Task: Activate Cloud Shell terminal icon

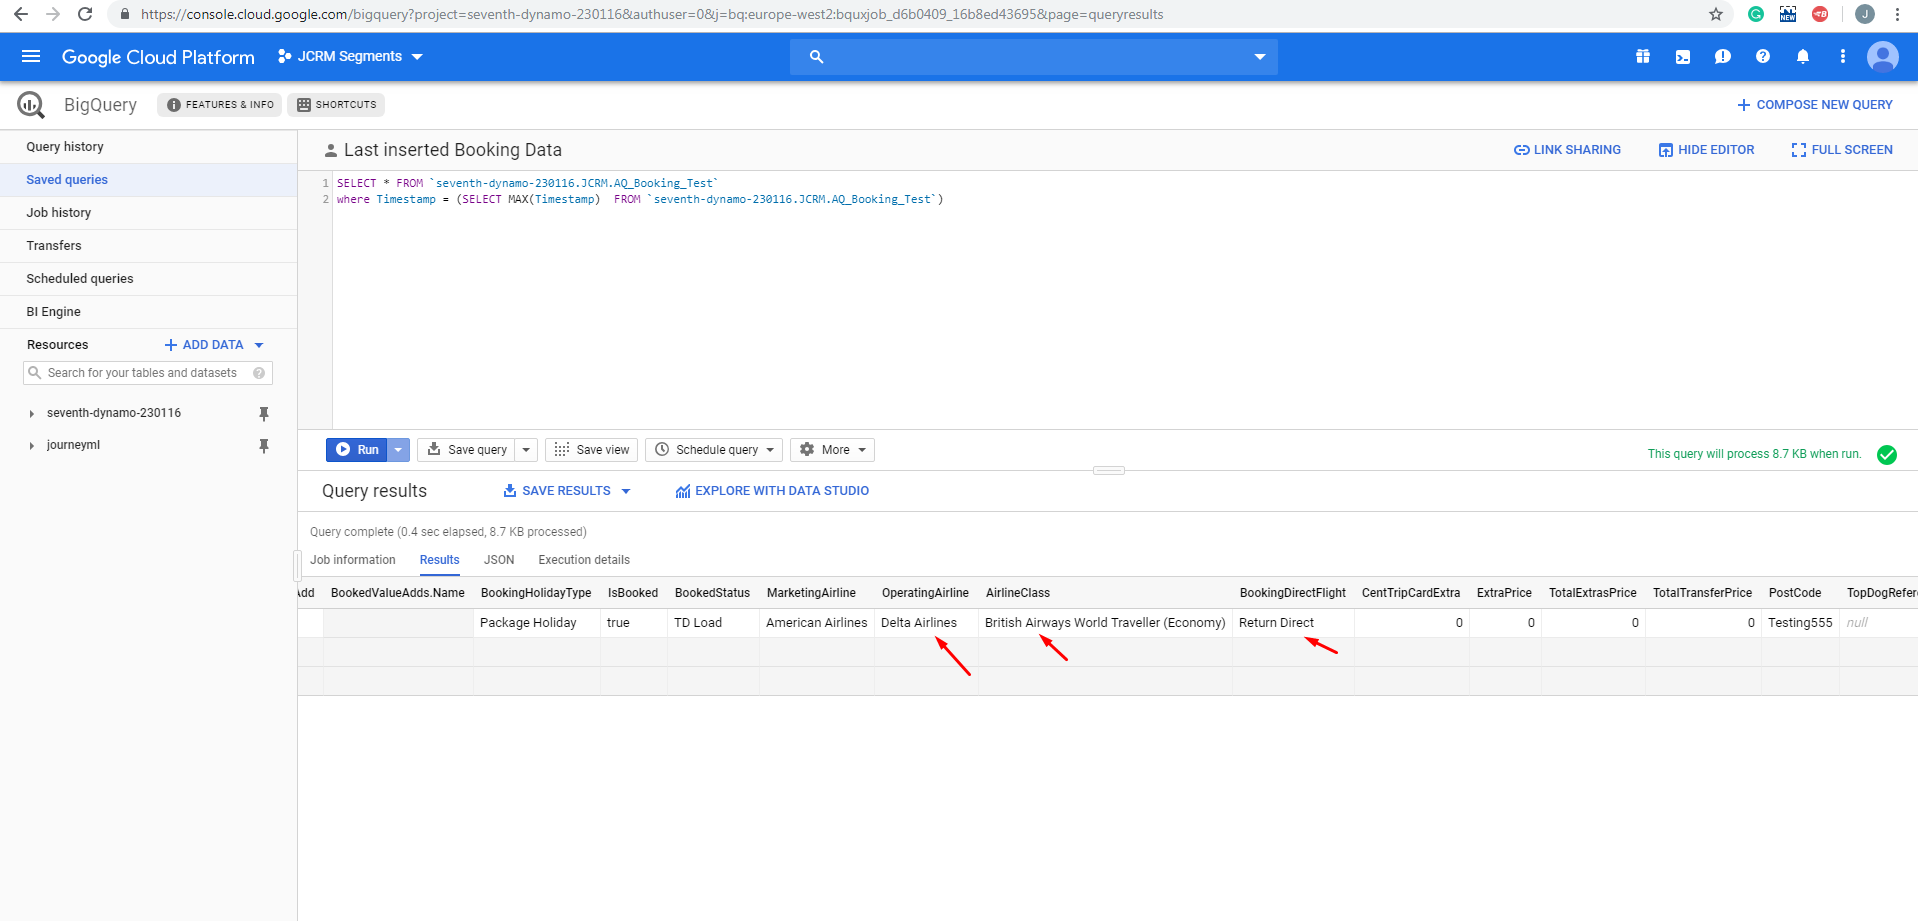Action: click(x=1683, y=57)
